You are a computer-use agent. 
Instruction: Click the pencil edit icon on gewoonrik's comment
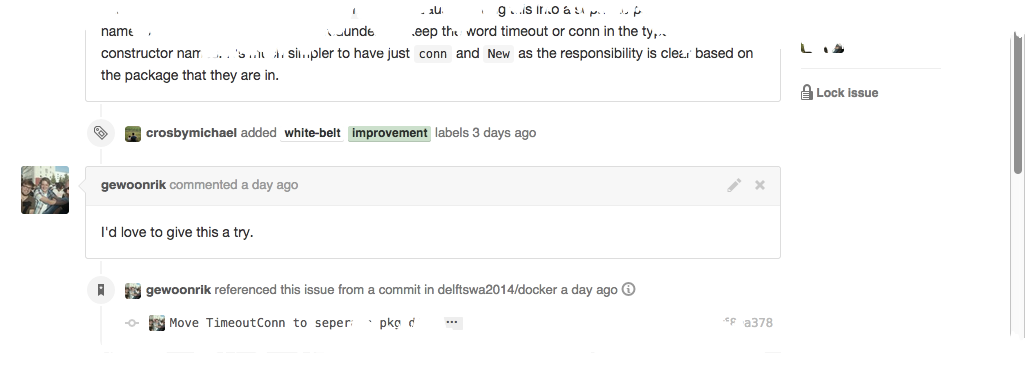coord(734,185)
